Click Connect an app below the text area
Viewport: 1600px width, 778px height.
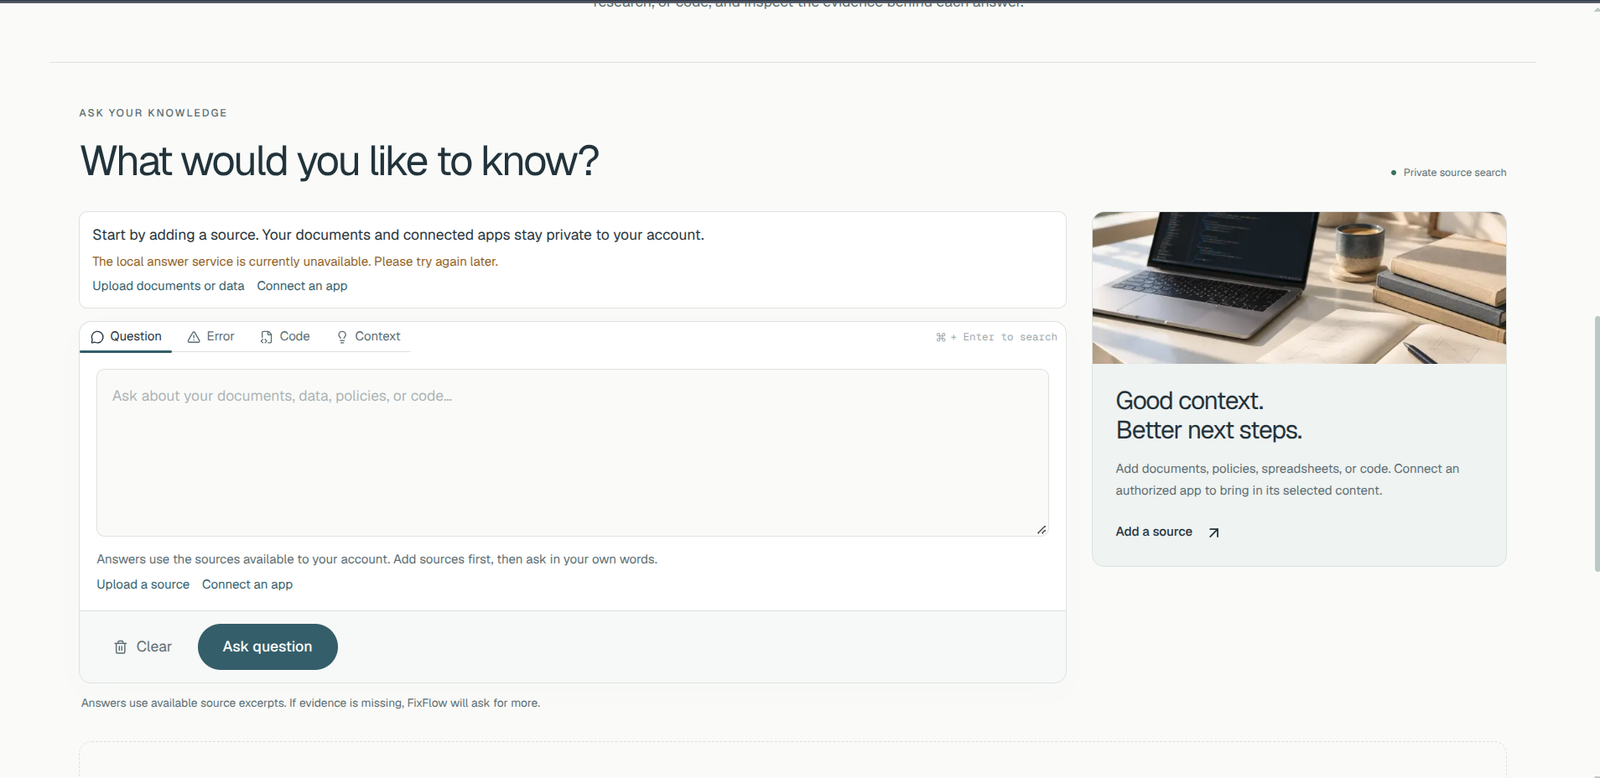[x=247, y=585]
